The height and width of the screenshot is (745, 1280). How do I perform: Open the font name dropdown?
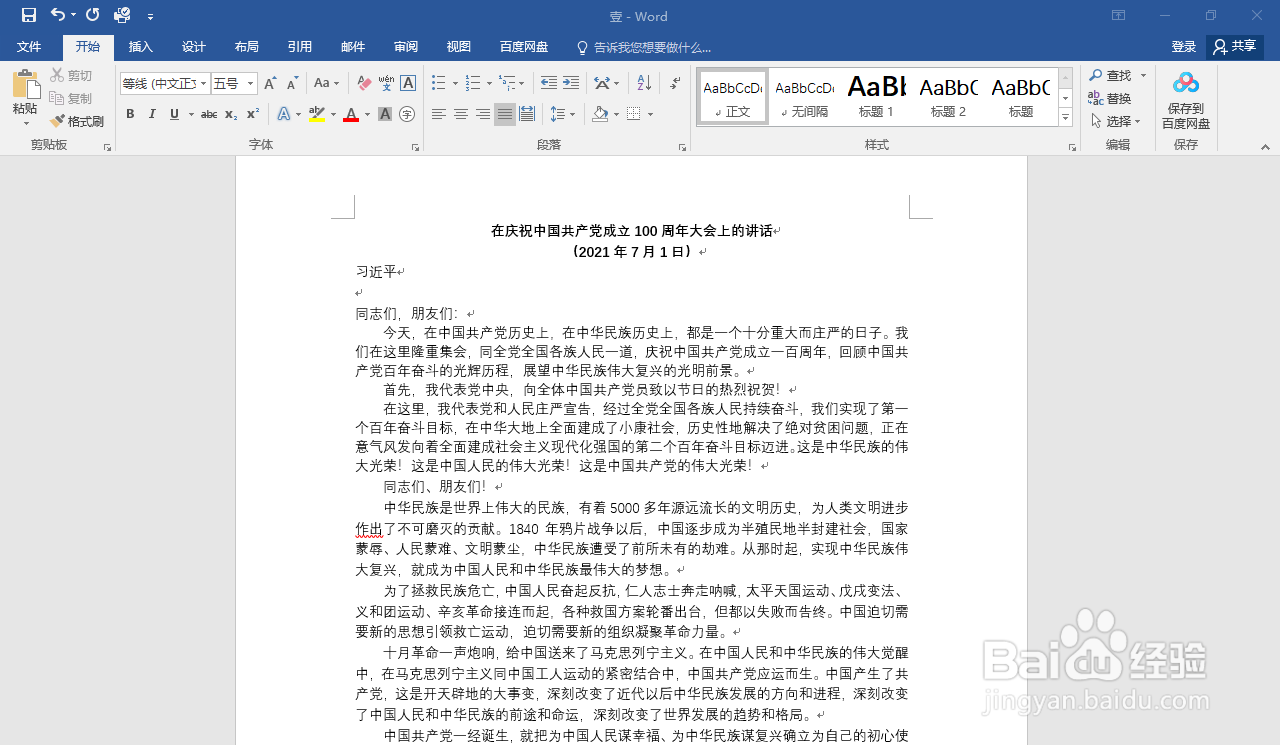(x=204, y=84)
